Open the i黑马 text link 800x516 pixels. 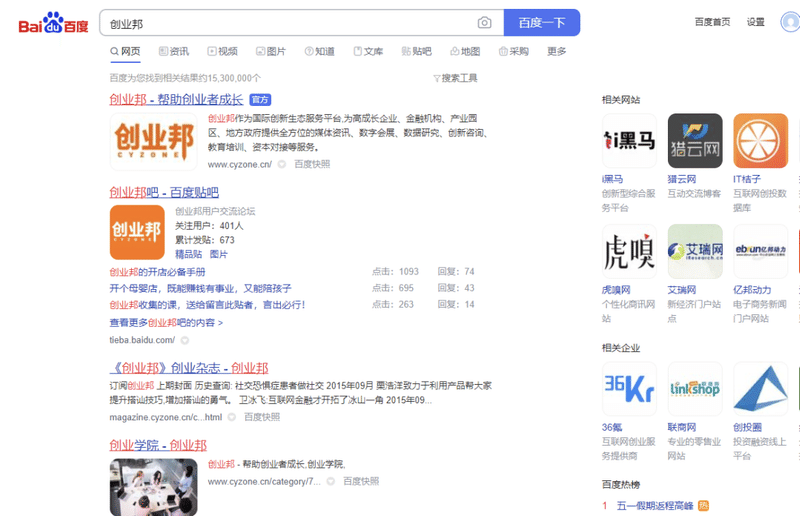tap(612, 179)
